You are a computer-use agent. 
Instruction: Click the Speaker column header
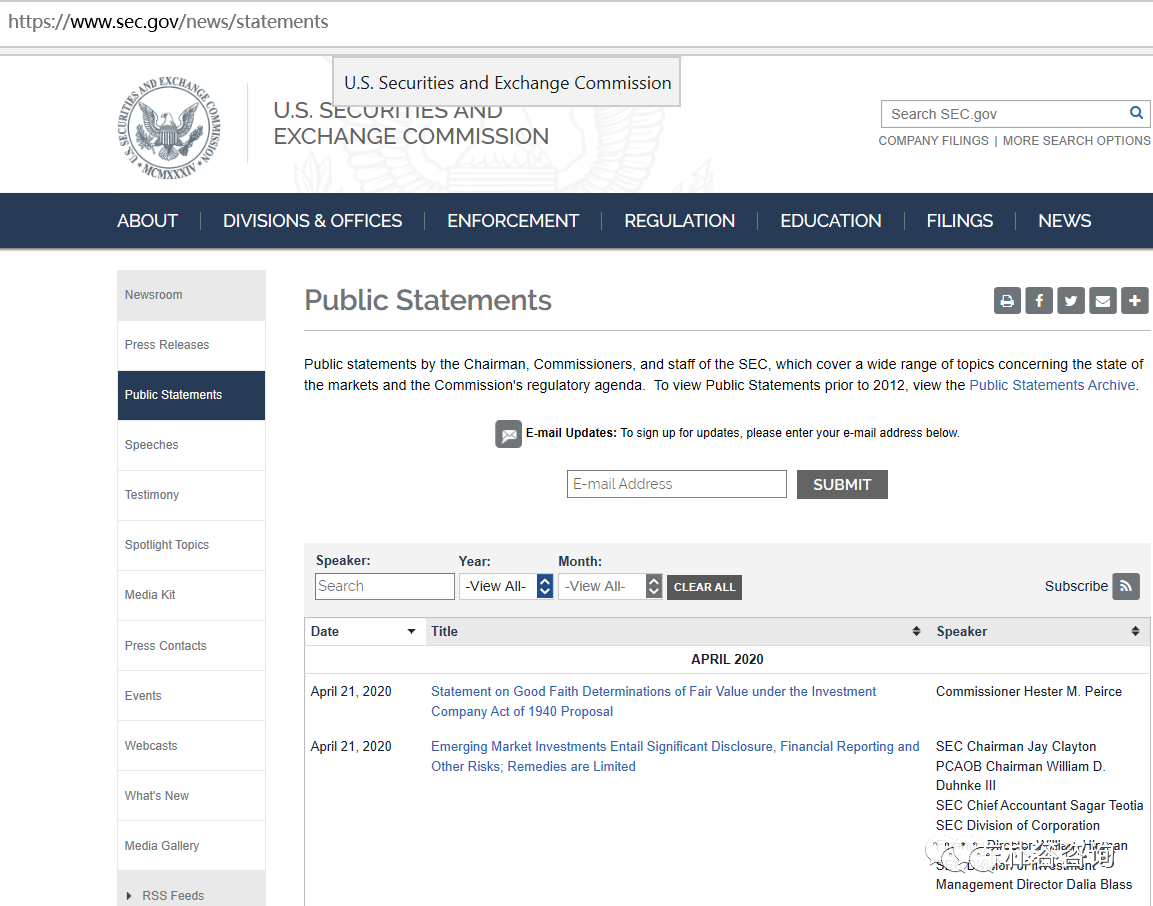pyautogui.click(x=1038, y=631)
